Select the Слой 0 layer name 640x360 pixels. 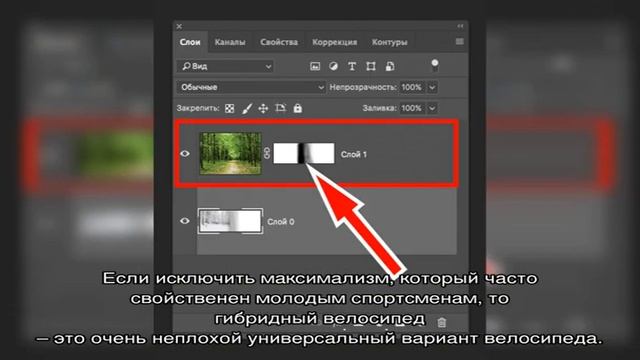280,222
